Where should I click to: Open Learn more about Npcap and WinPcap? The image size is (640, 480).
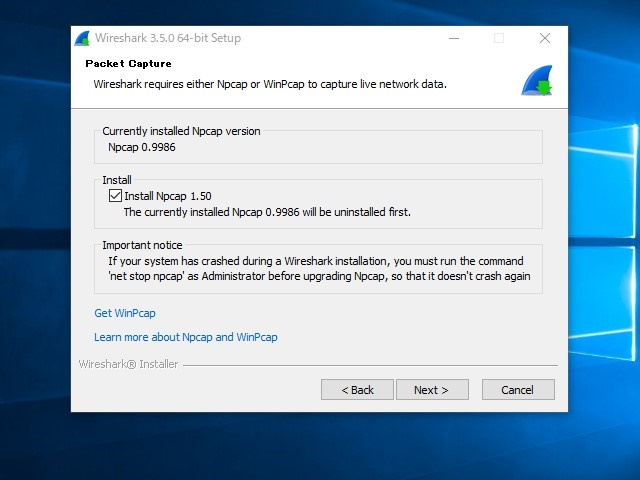tap(186, 337)
